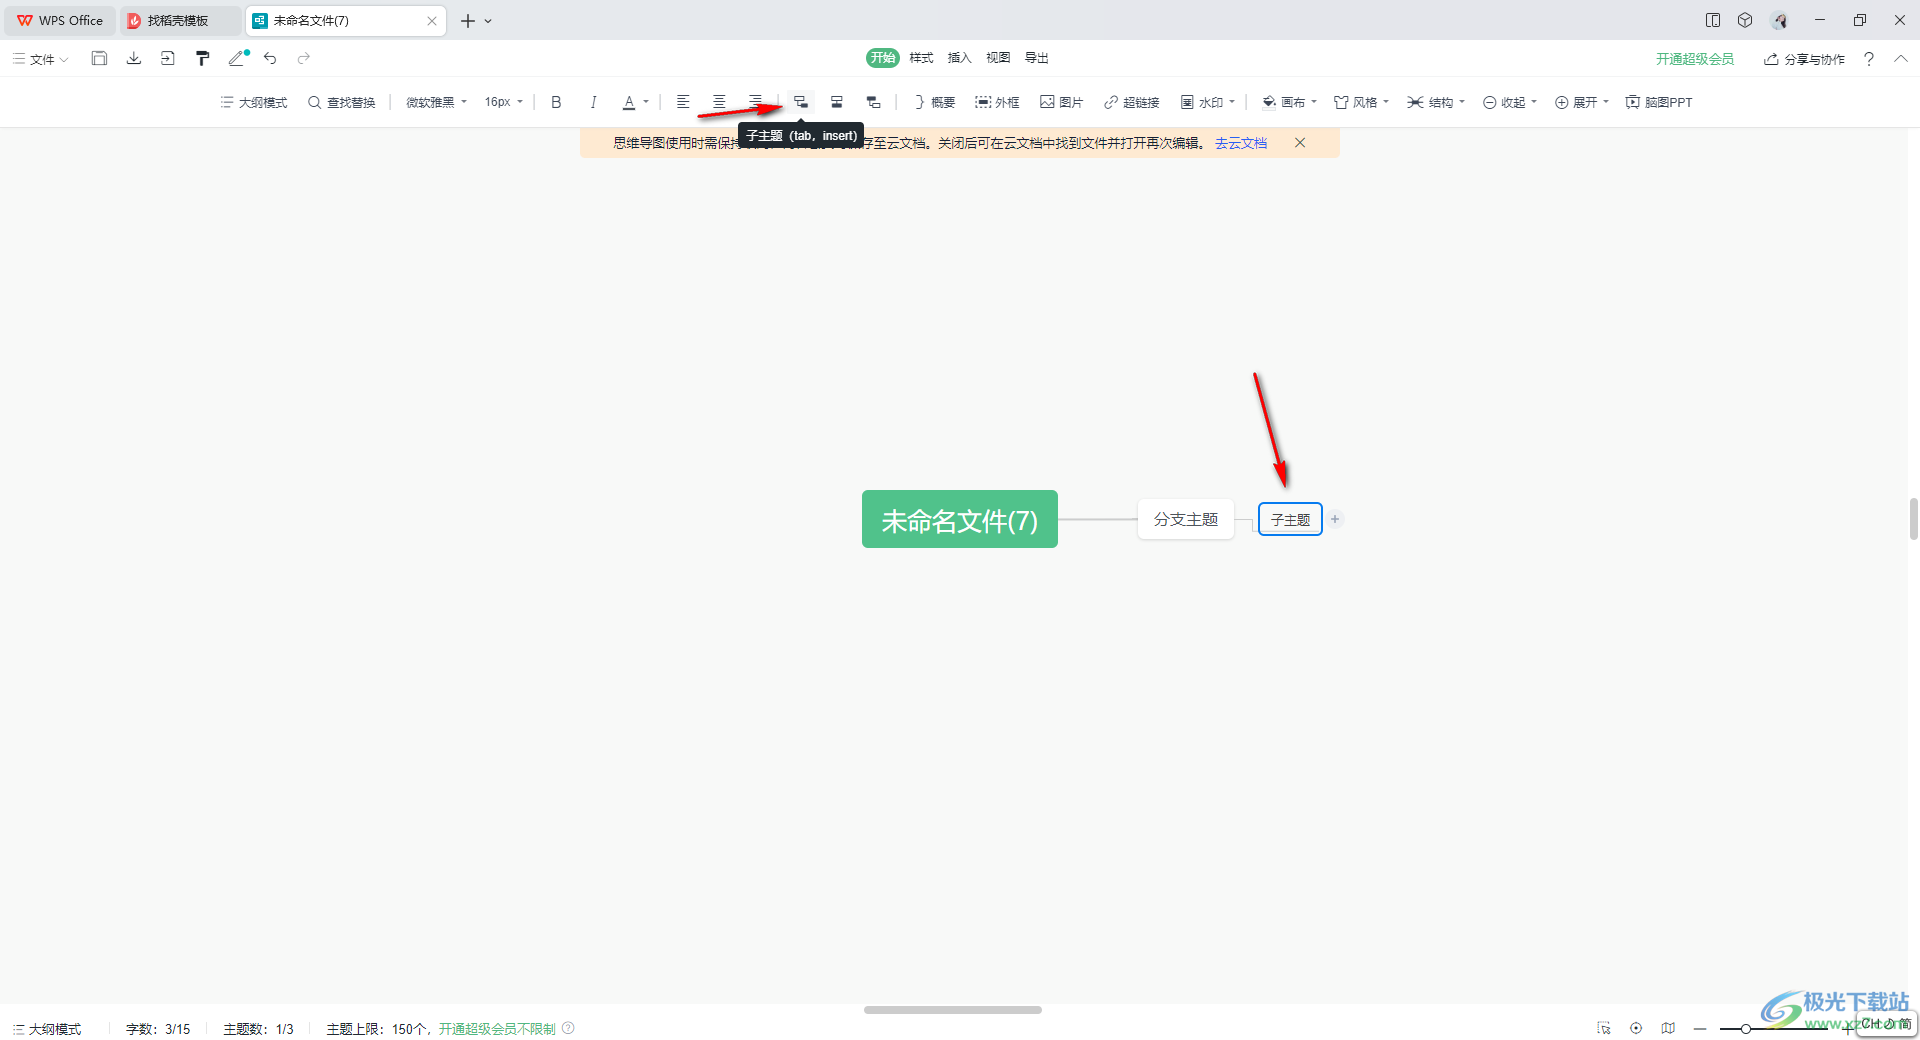Zoom out with the minus button

(x=1700, y=1028)
